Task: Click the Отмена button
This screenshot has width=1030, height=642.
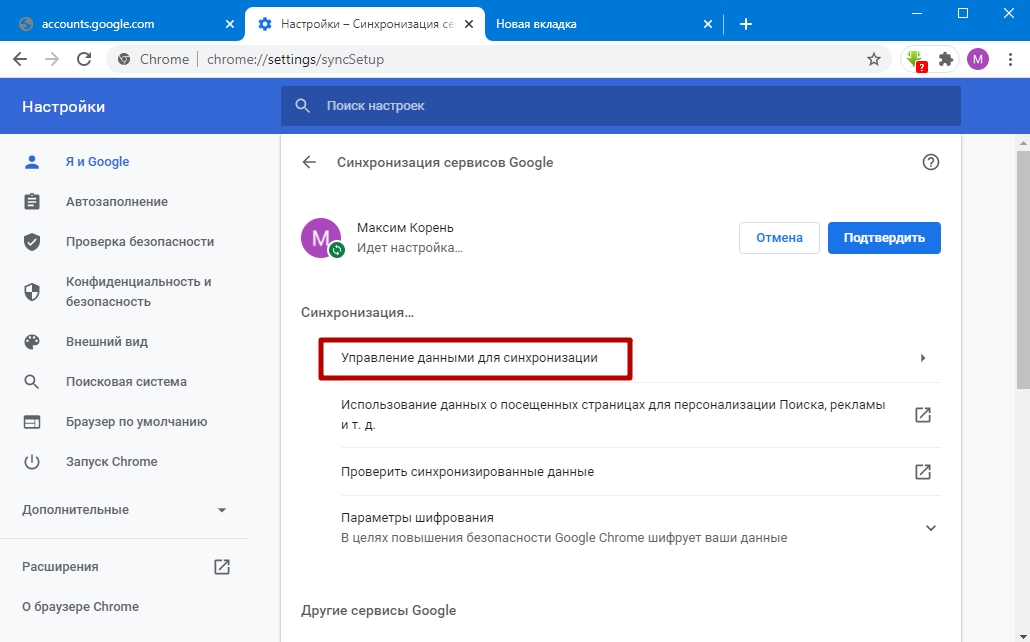Action: click(x=779, y=238)
